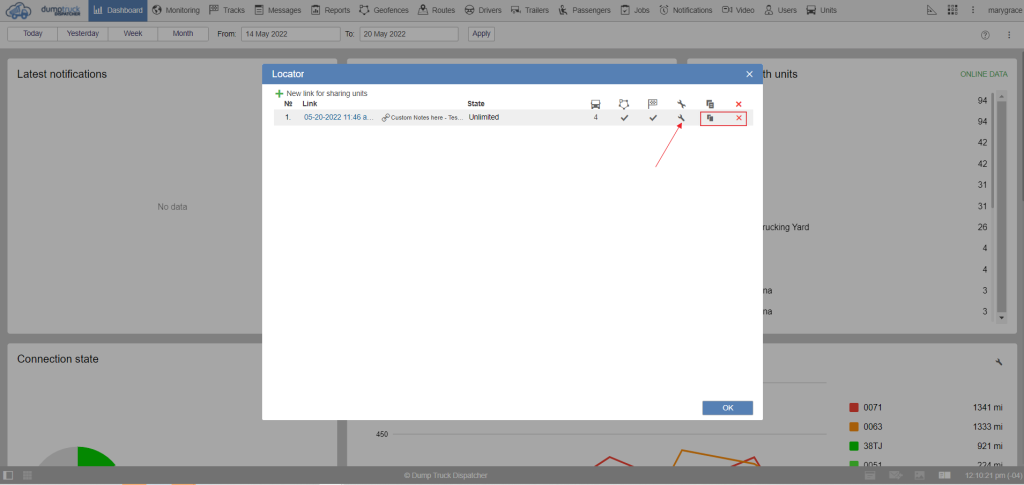Switch to the Monitoring tab

(175, 10)
